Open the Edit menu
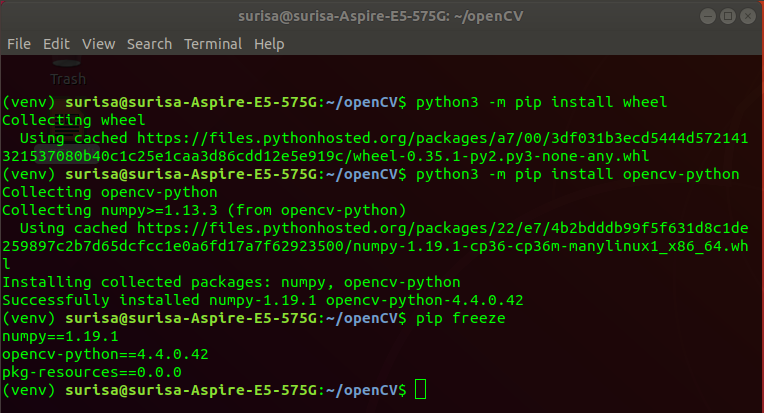Viewport: 764px width, 413px height. (56, 44)
